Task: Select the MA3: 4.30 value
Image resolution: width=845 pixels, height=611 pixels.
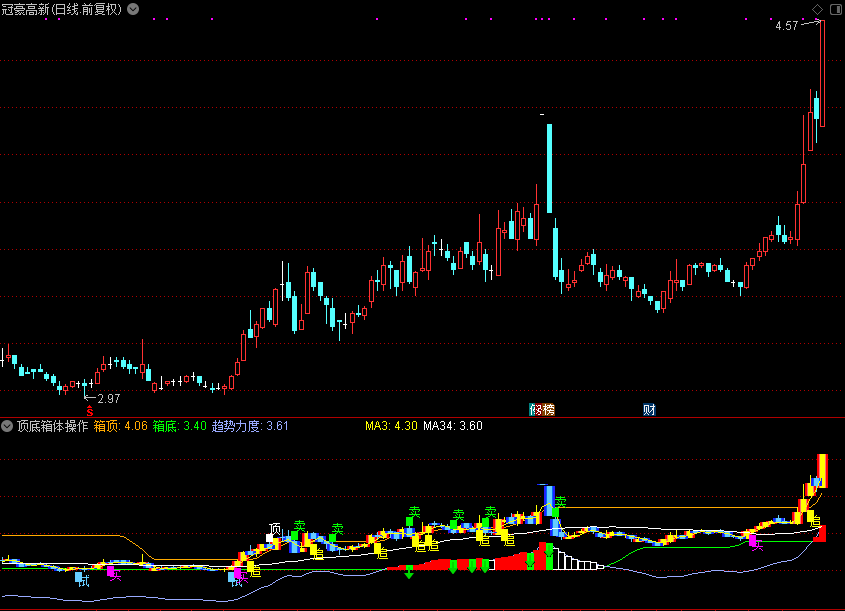Action: click(x=391, y=426)
